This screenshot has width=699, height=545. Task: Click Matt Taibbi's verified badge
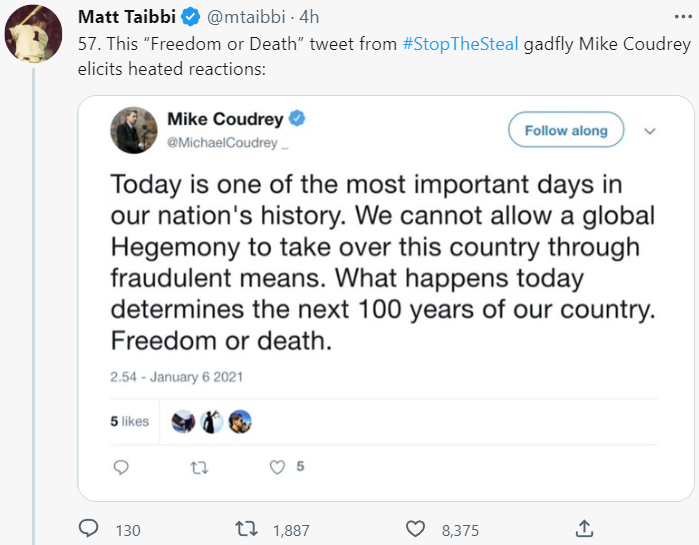(x=191, y=17)
